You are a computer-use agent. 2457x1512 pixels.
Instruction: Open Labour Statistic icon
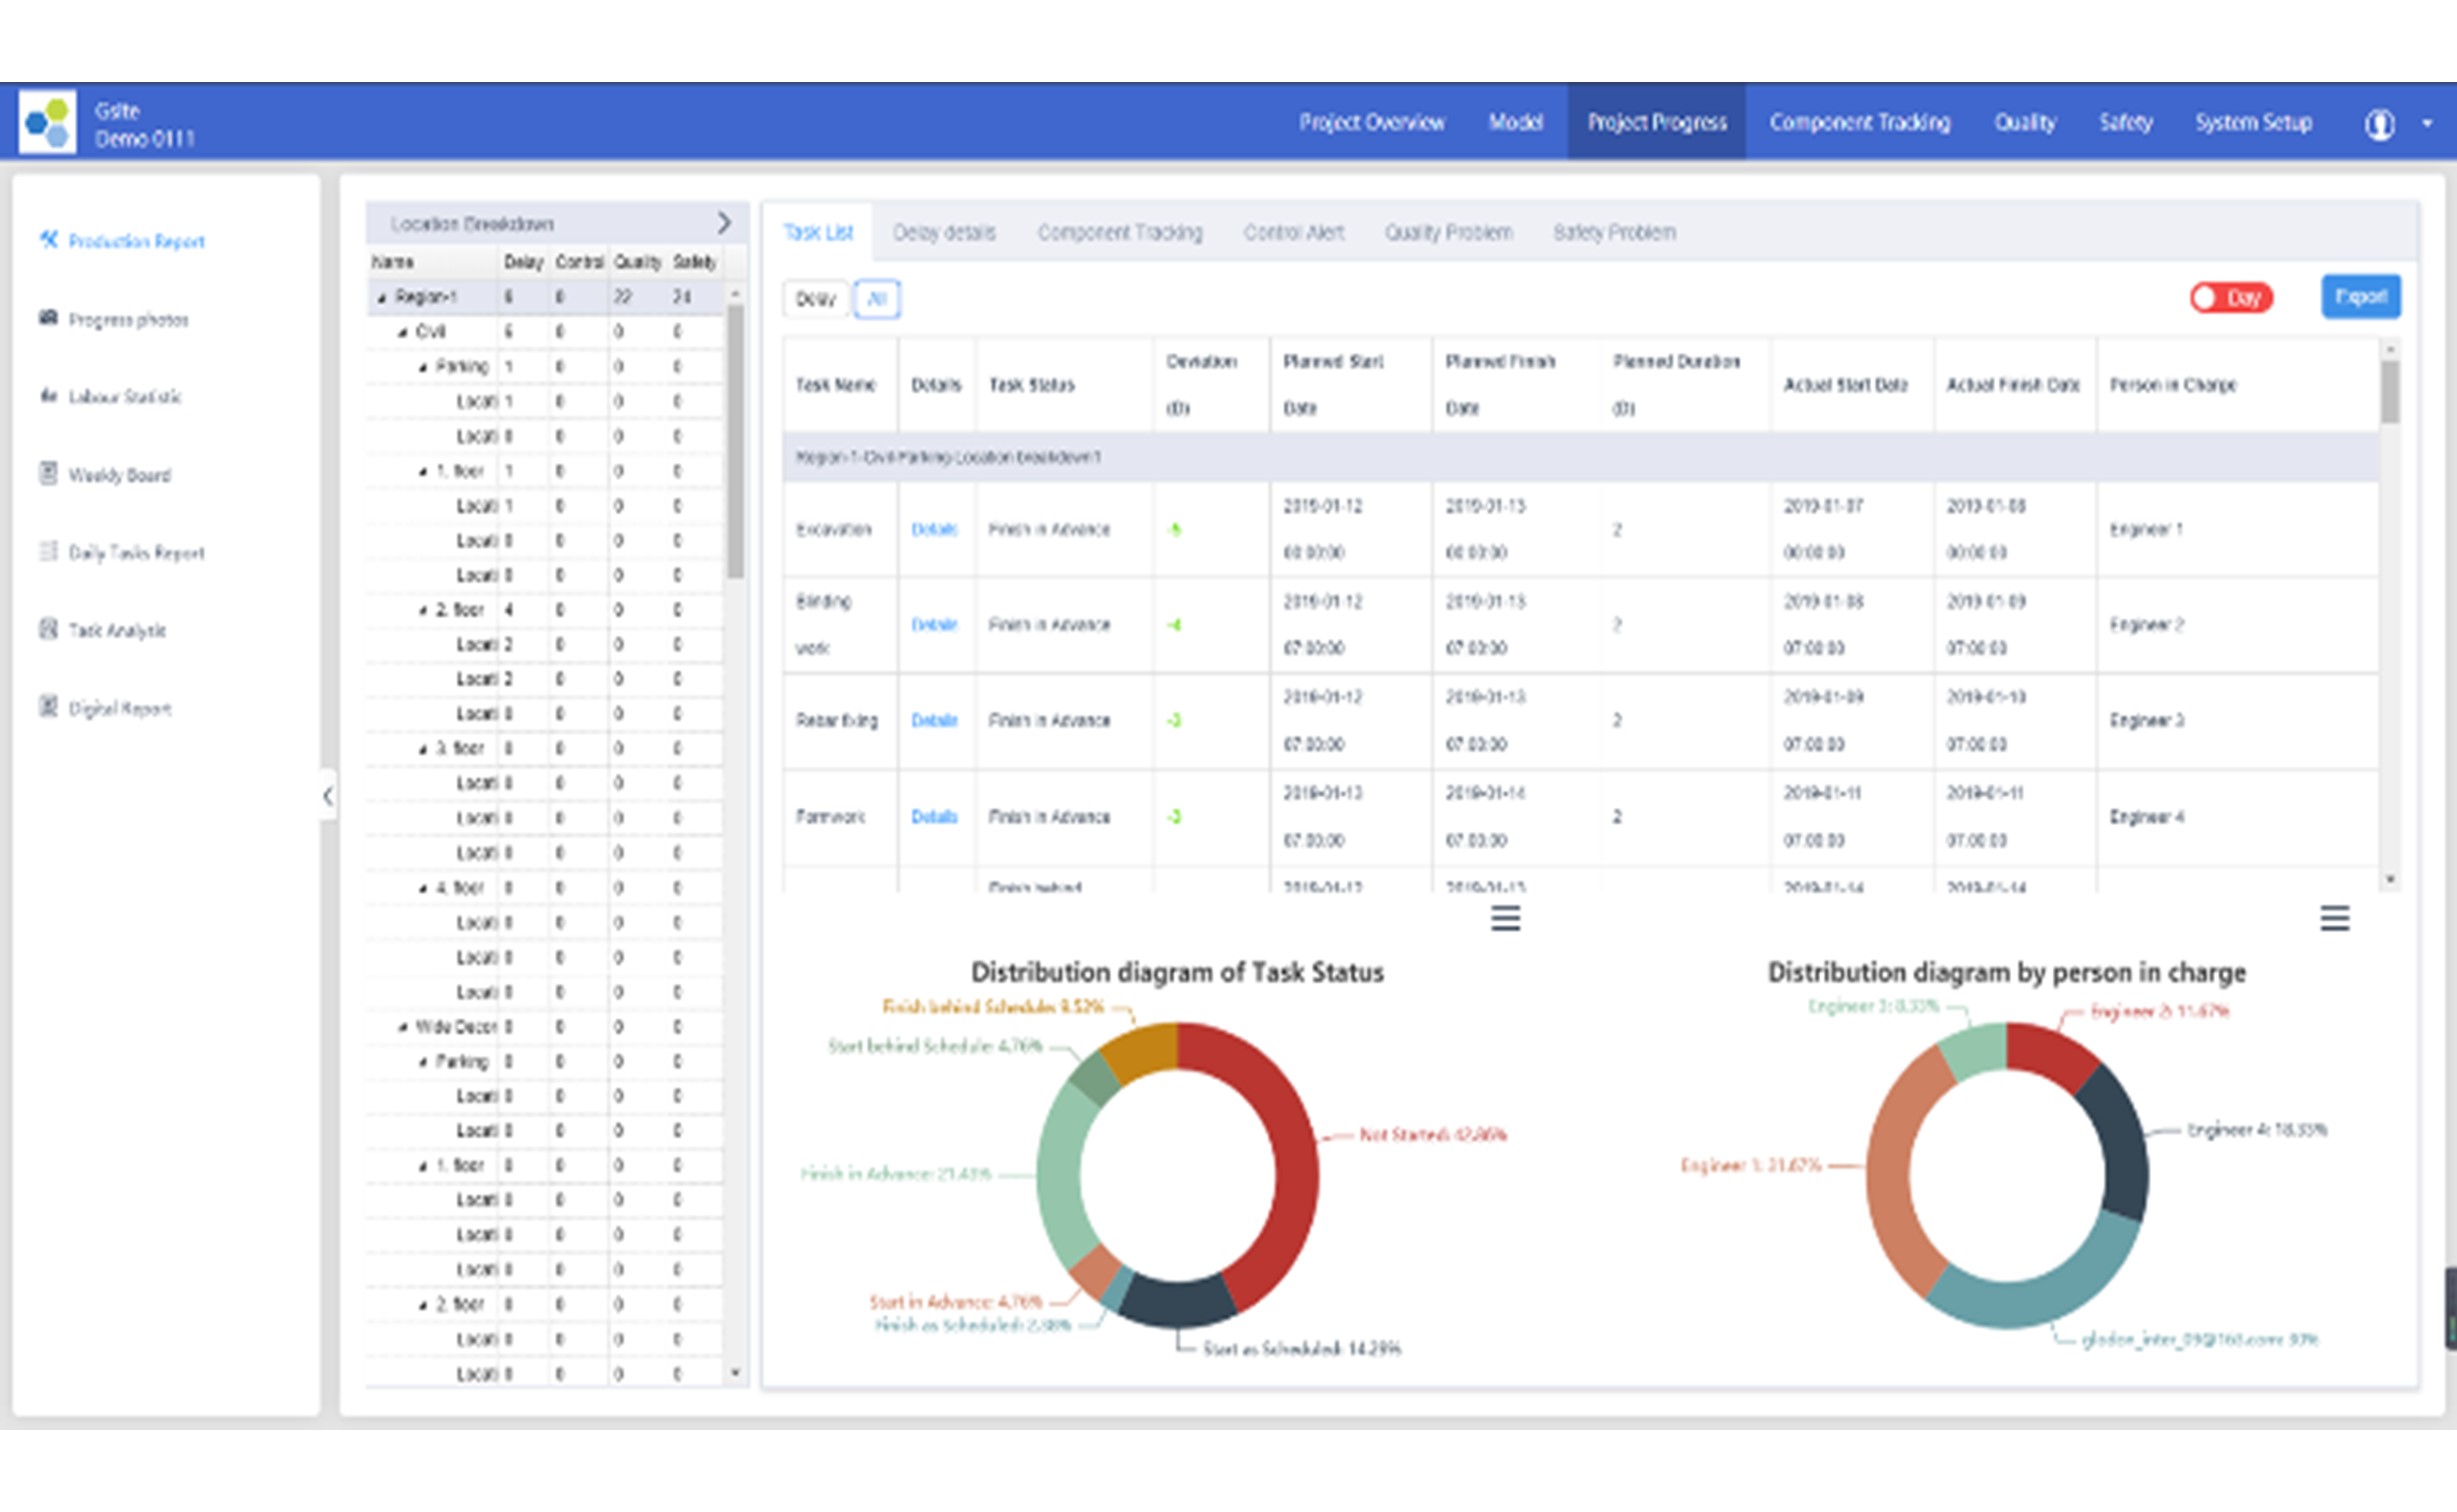click(48, 395)
